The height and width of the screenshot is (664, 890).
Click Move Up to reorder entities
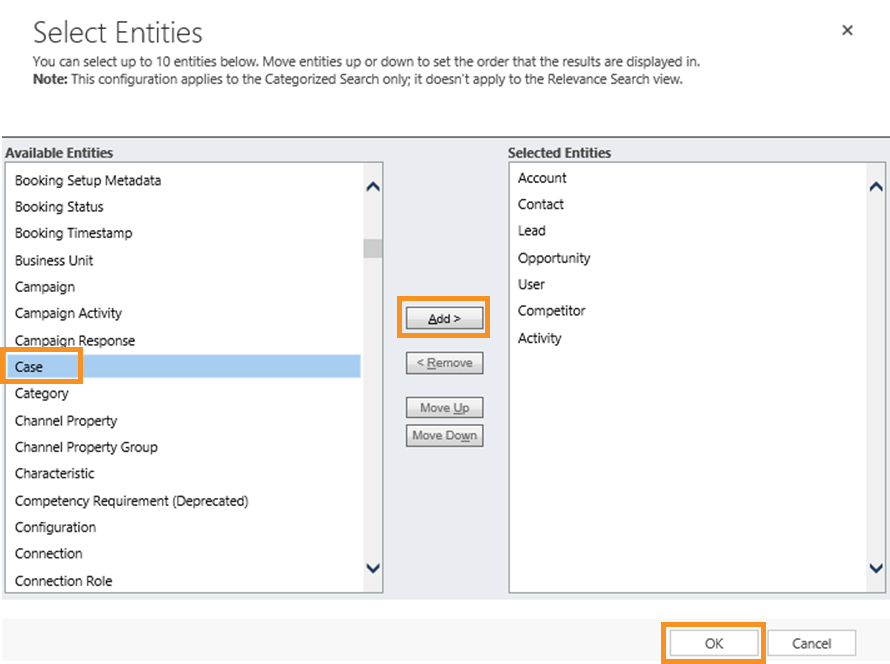tap(443, 407)
